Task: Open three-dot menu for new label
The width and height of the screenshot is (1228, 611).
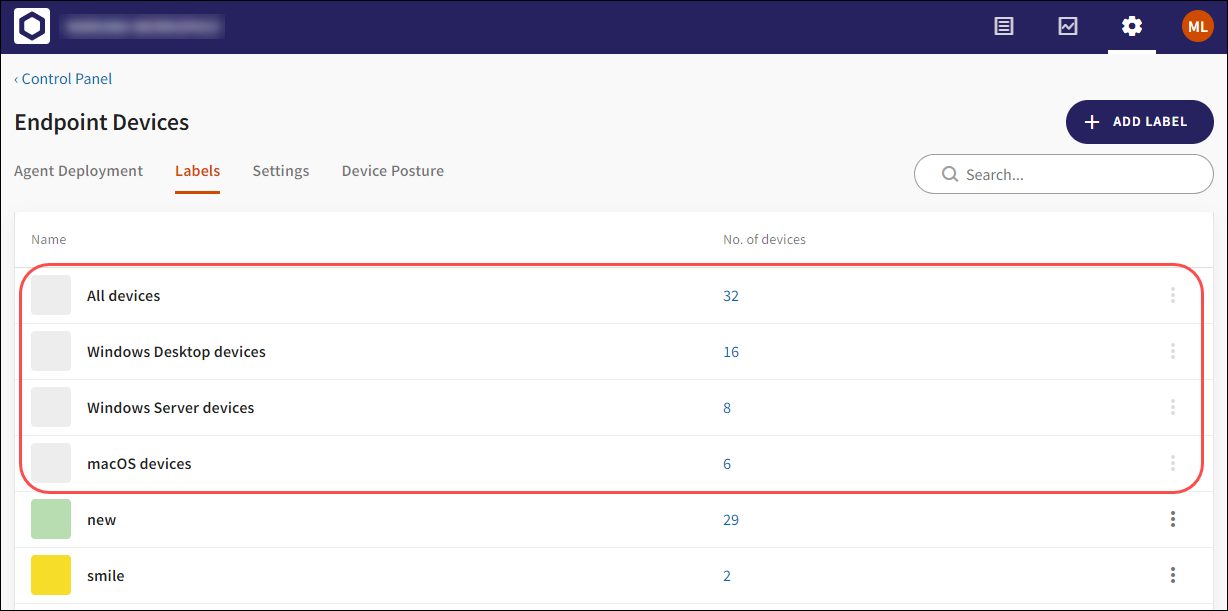Action: 1173,520
